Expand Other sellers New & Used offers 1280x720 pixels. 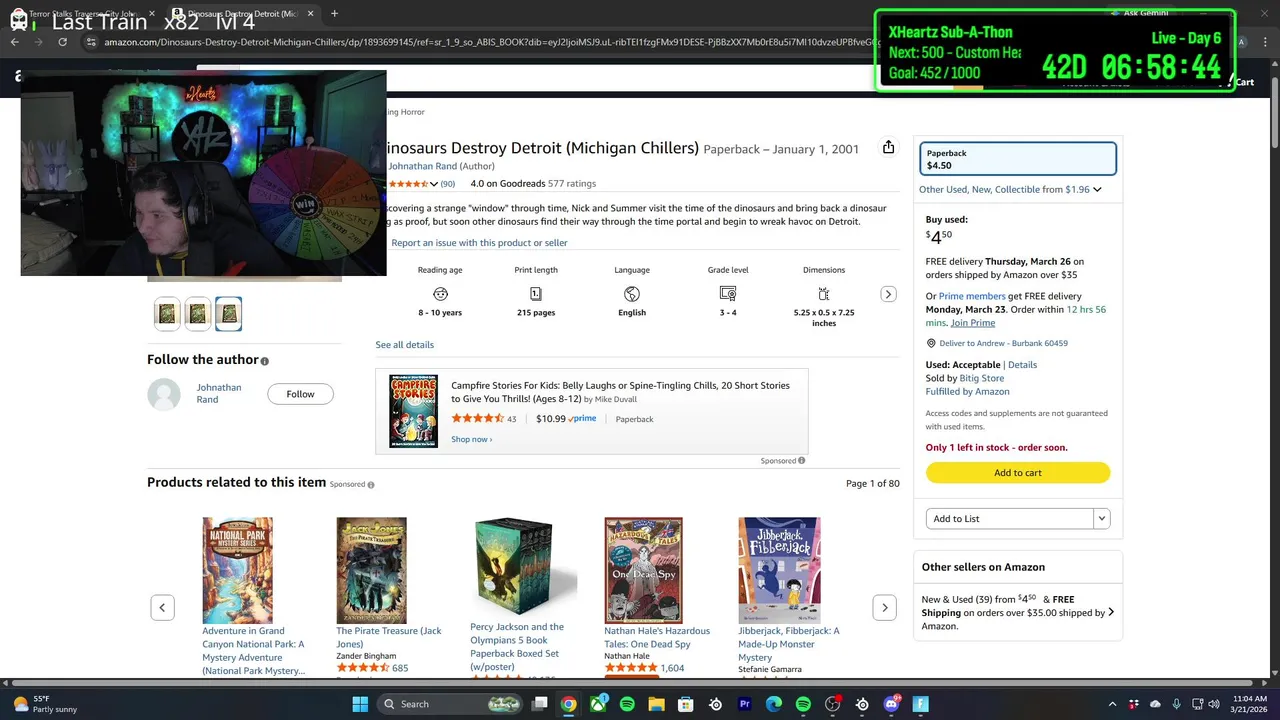pyautogui.click(x=1111, y=612)
